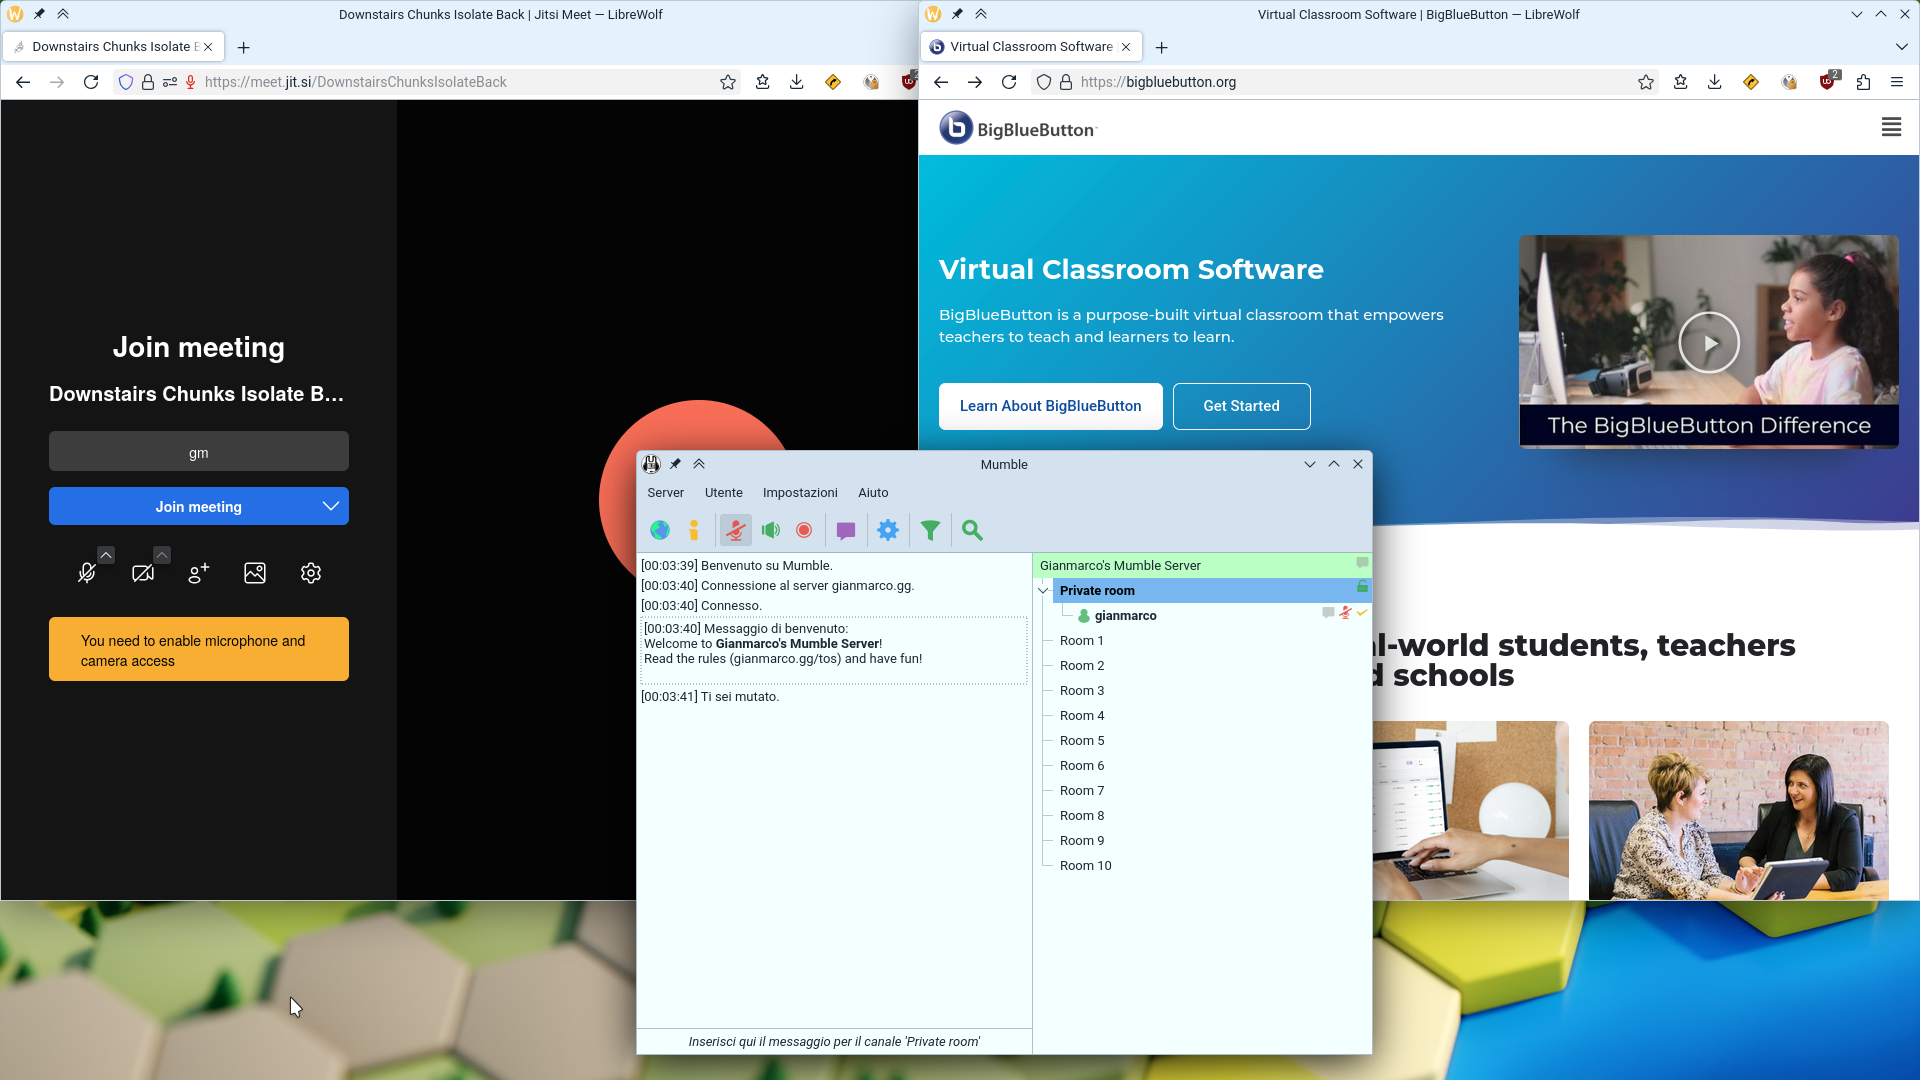Play The BigBlueButton Difference video
The image size is (1920, 1080).
coord(1708,342)
